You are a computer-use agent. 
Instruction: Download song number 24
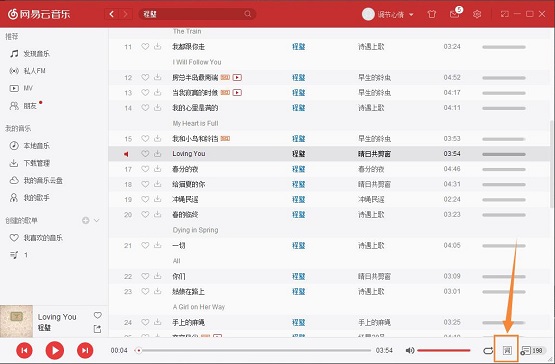[158, 322]
